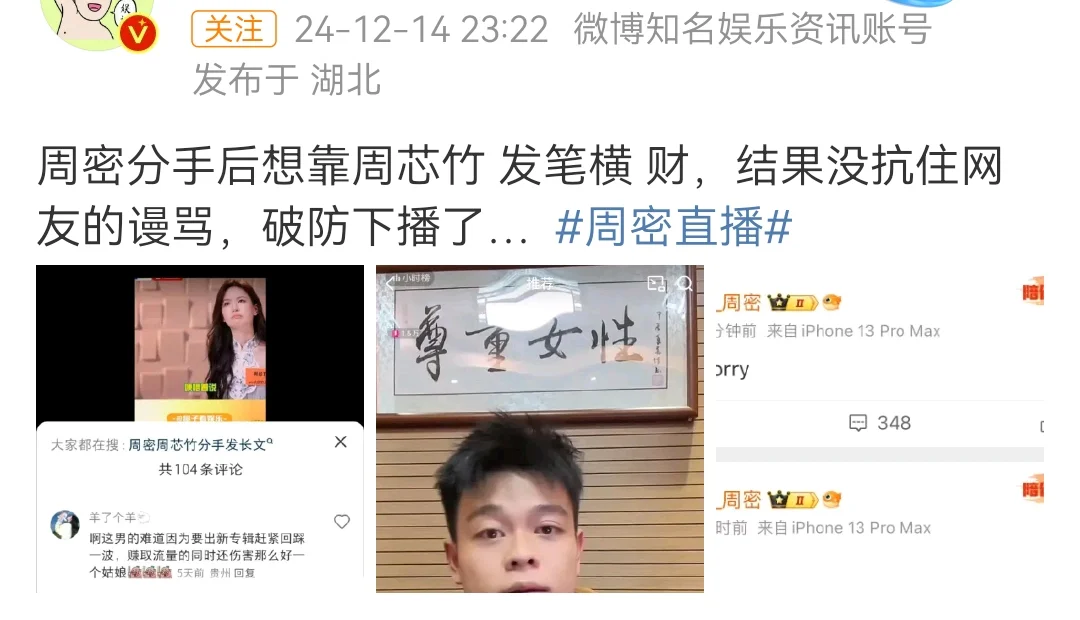1080x620 pixels.
Task: Click the verified V badge on avatar
Action: [138, 32]
